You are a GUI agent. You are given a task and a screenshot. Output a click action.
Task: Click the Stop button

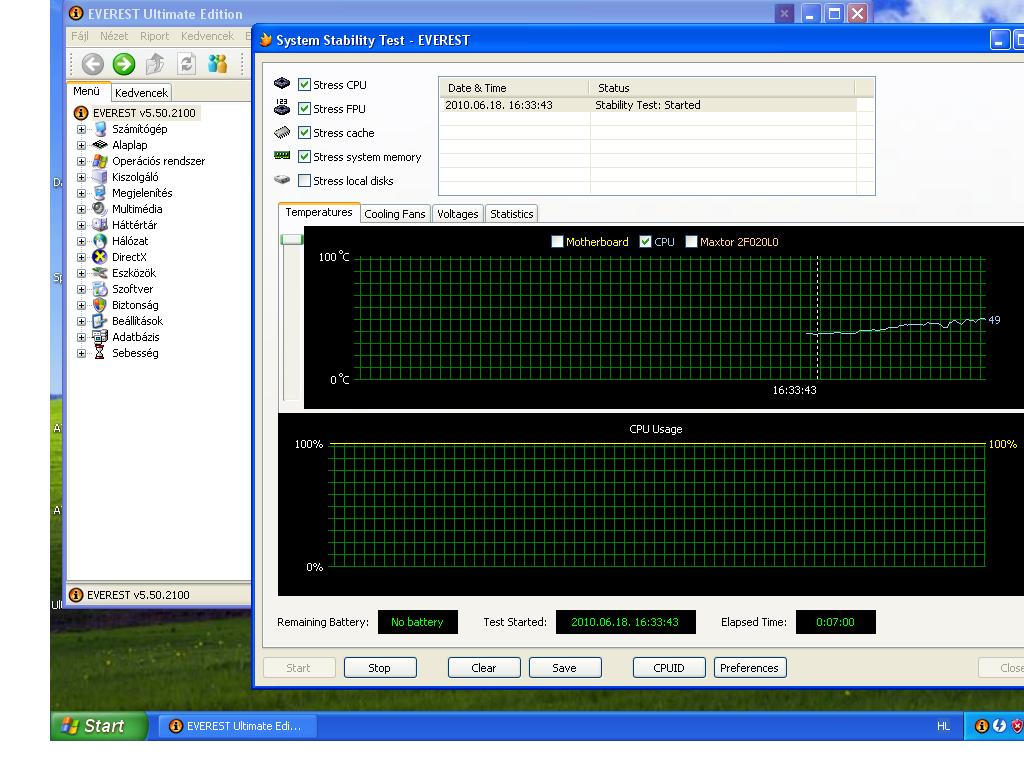pos(379,667)
